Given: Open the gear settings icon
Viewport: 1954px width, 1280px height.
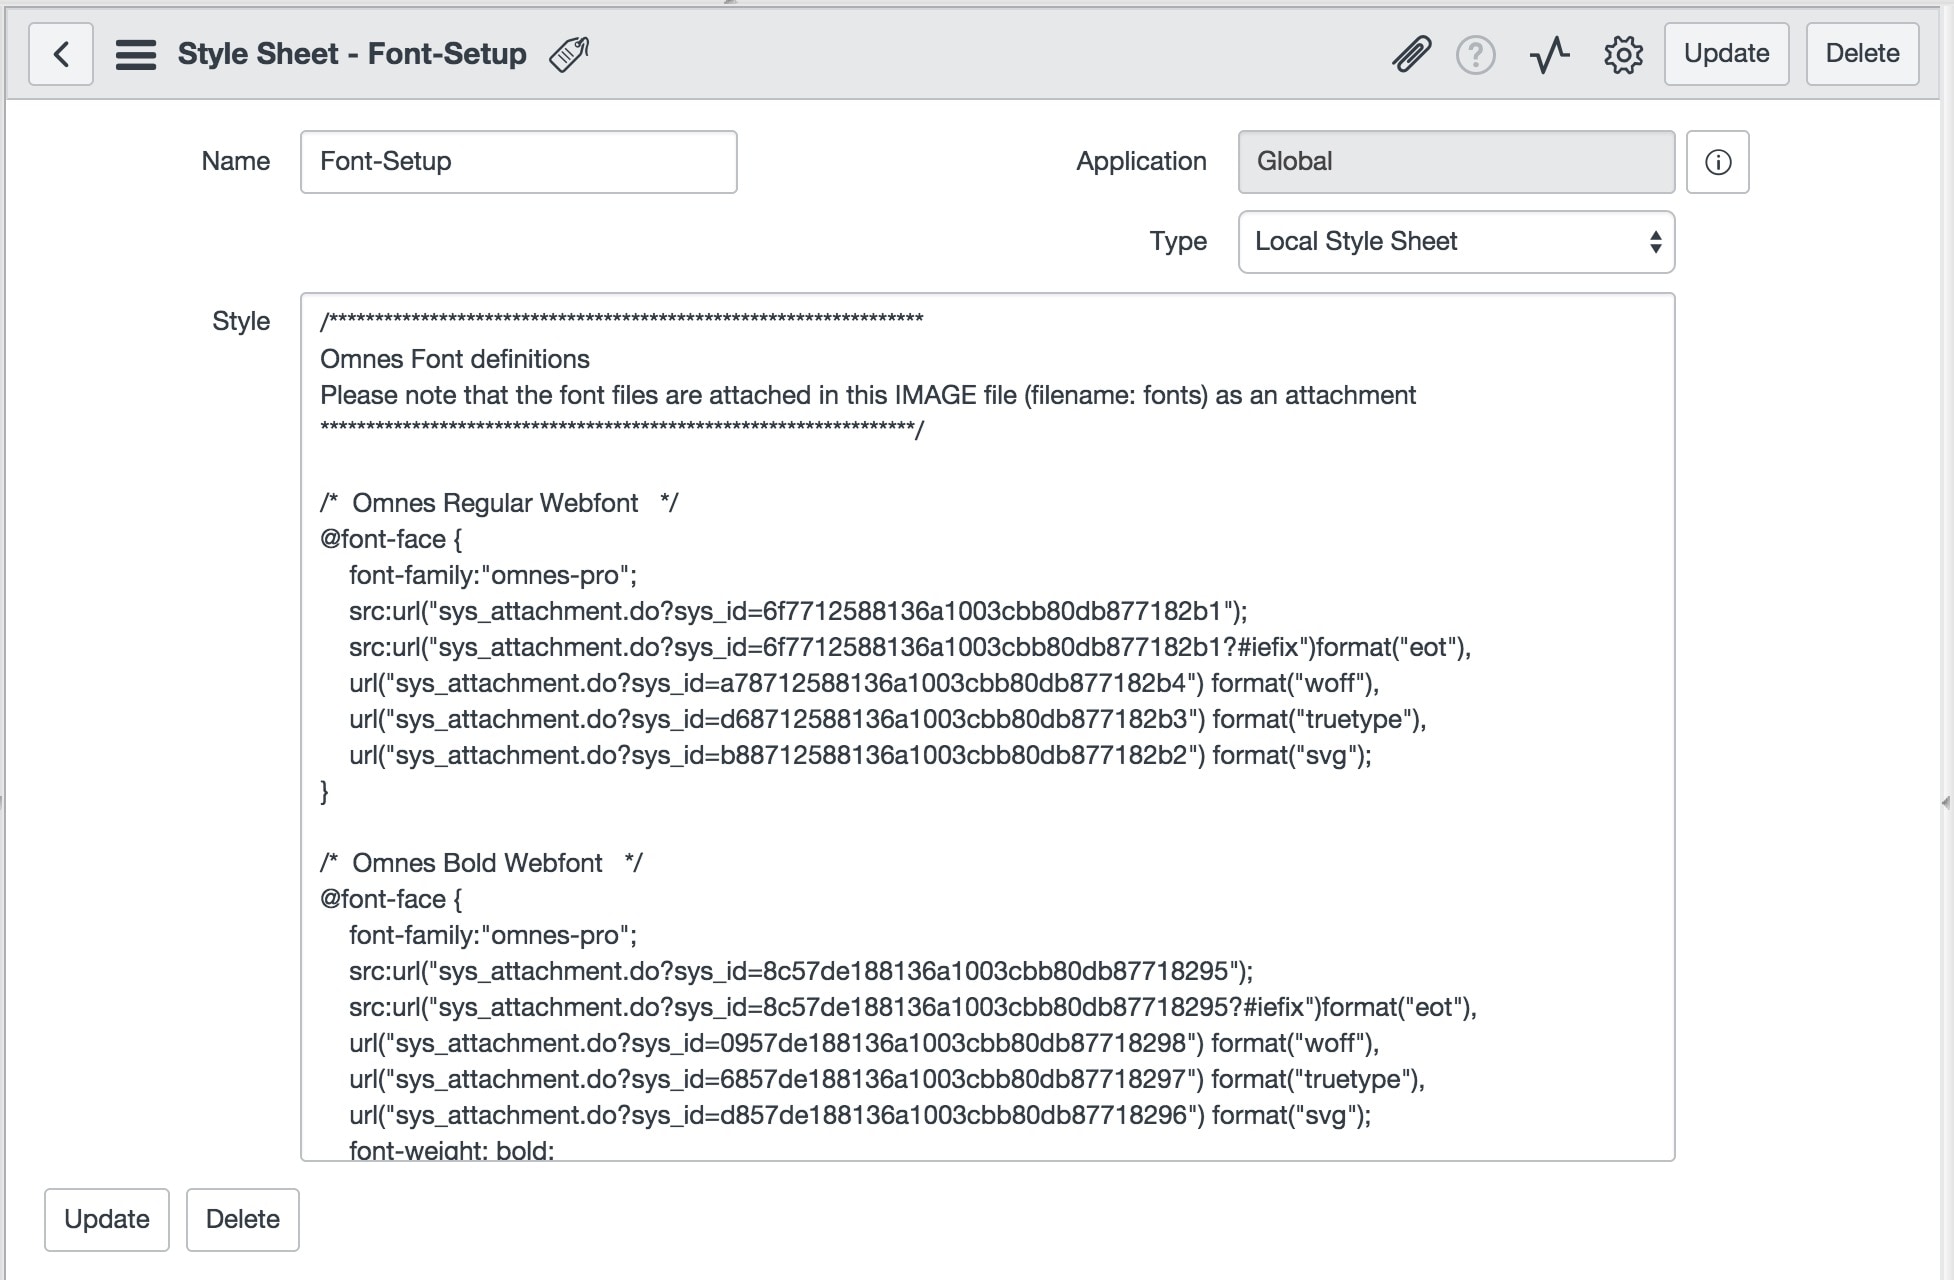Looking at the screenshot, I should [x=1623, y=54].
